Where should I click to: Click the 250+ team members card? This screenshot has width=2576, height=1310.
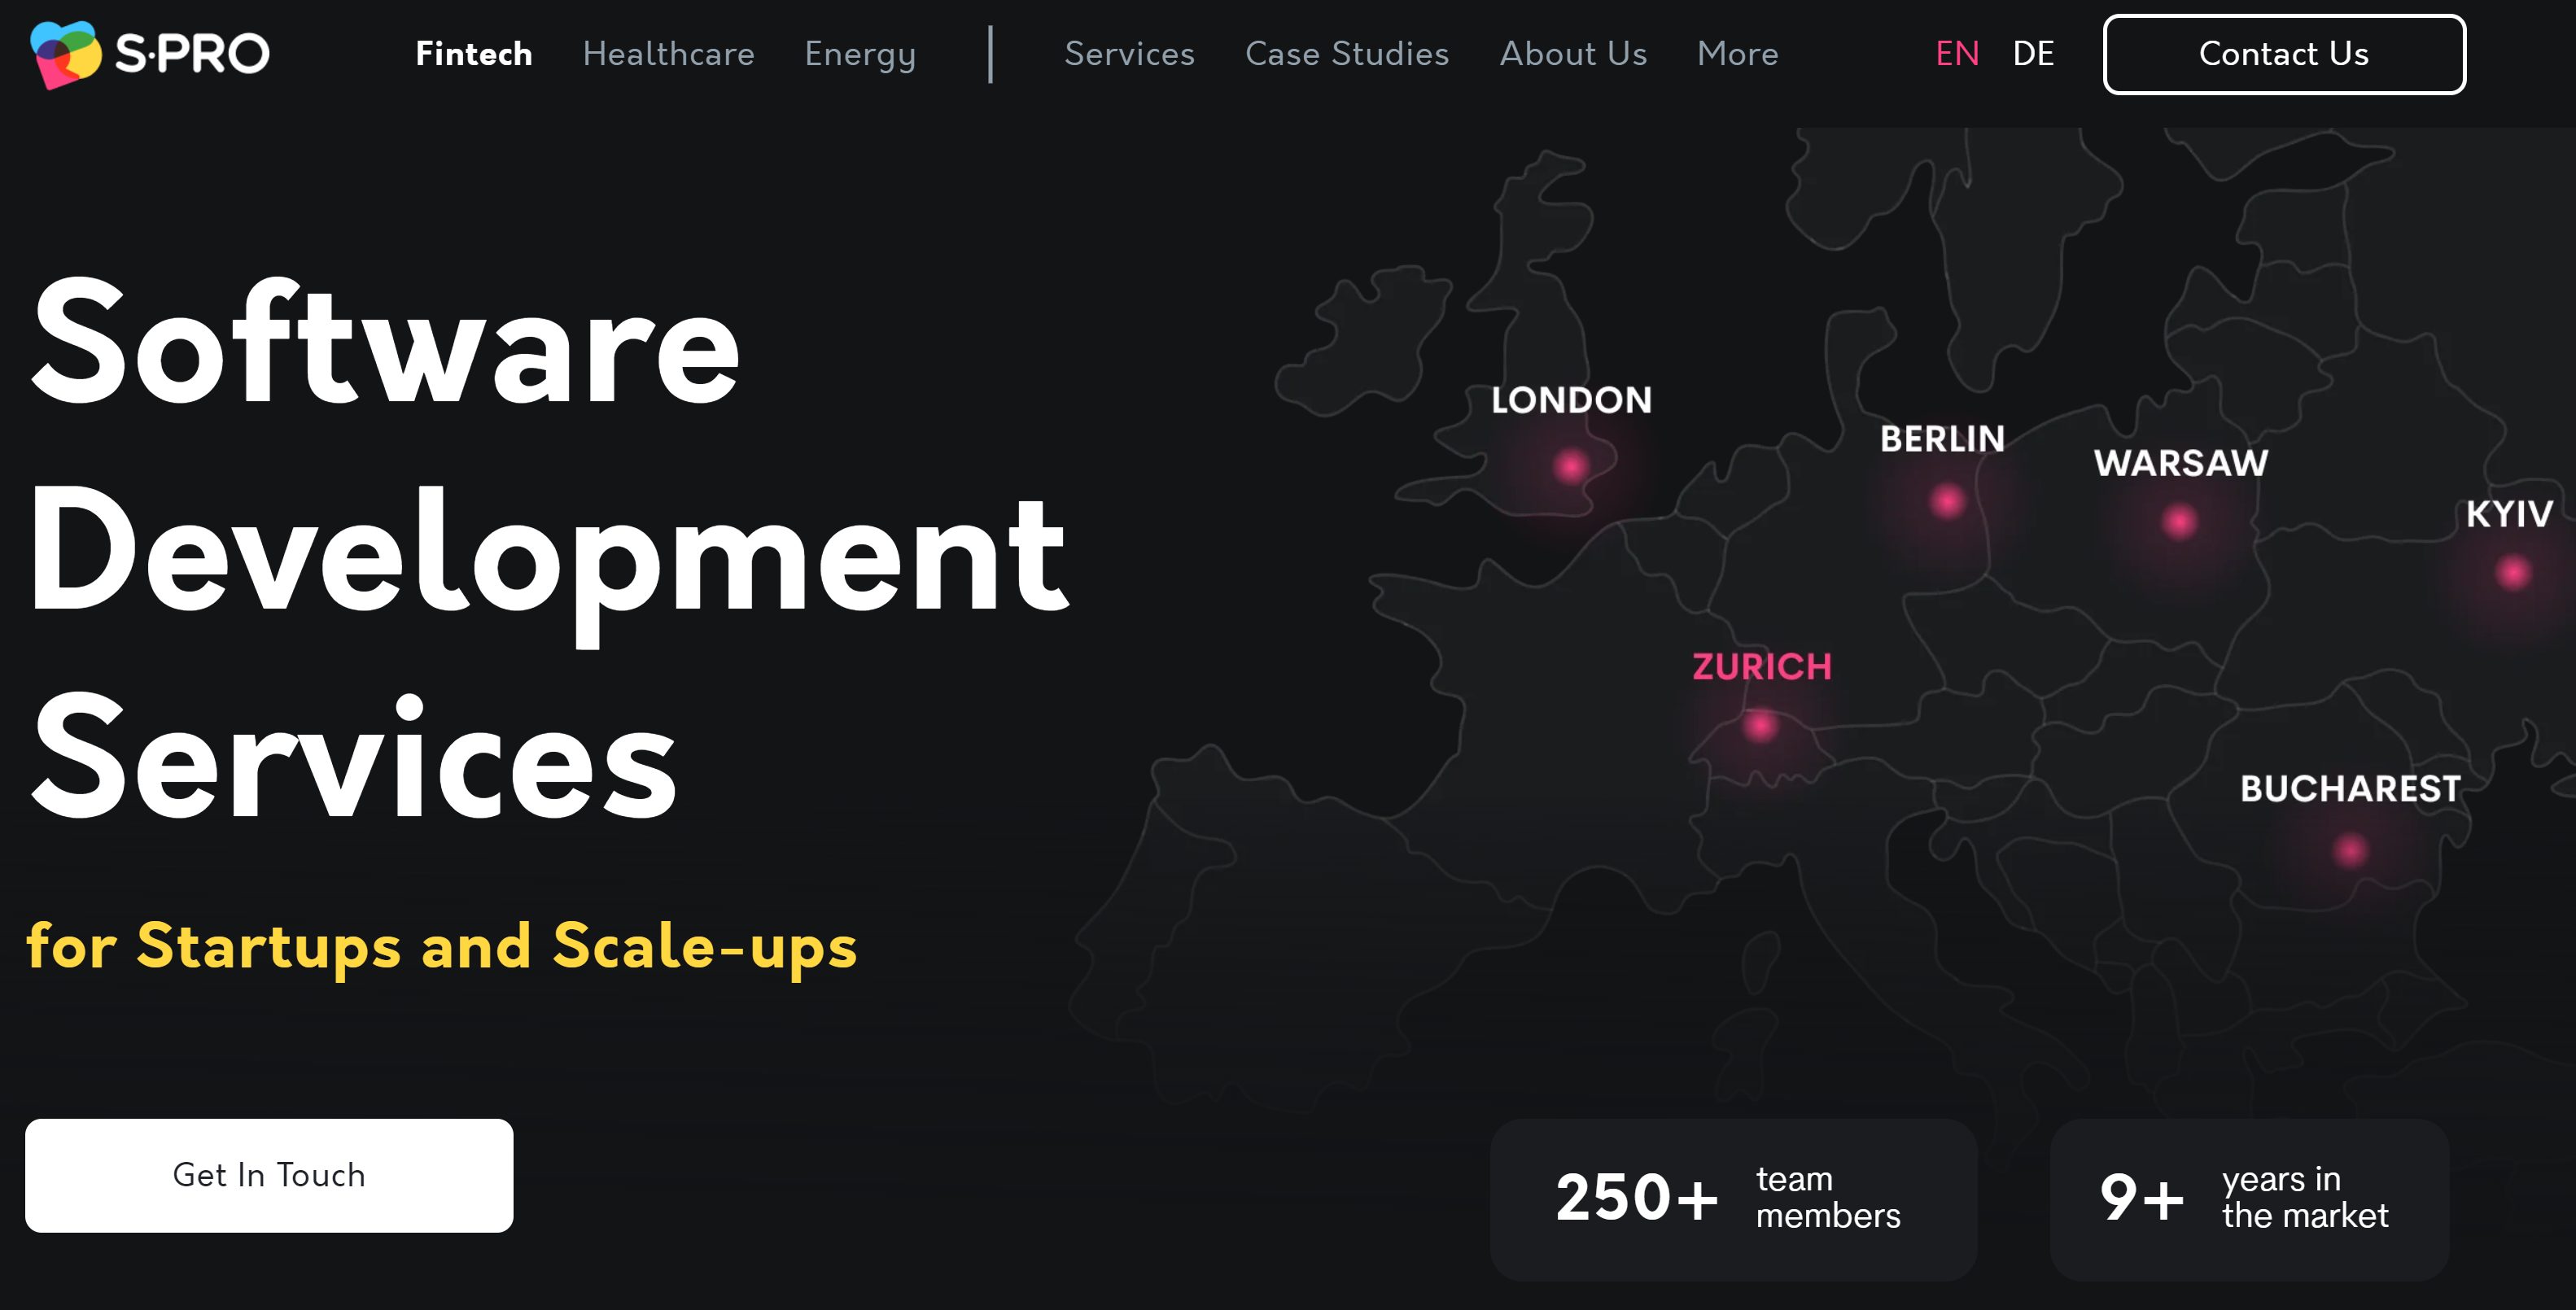click(1733, 1199)
